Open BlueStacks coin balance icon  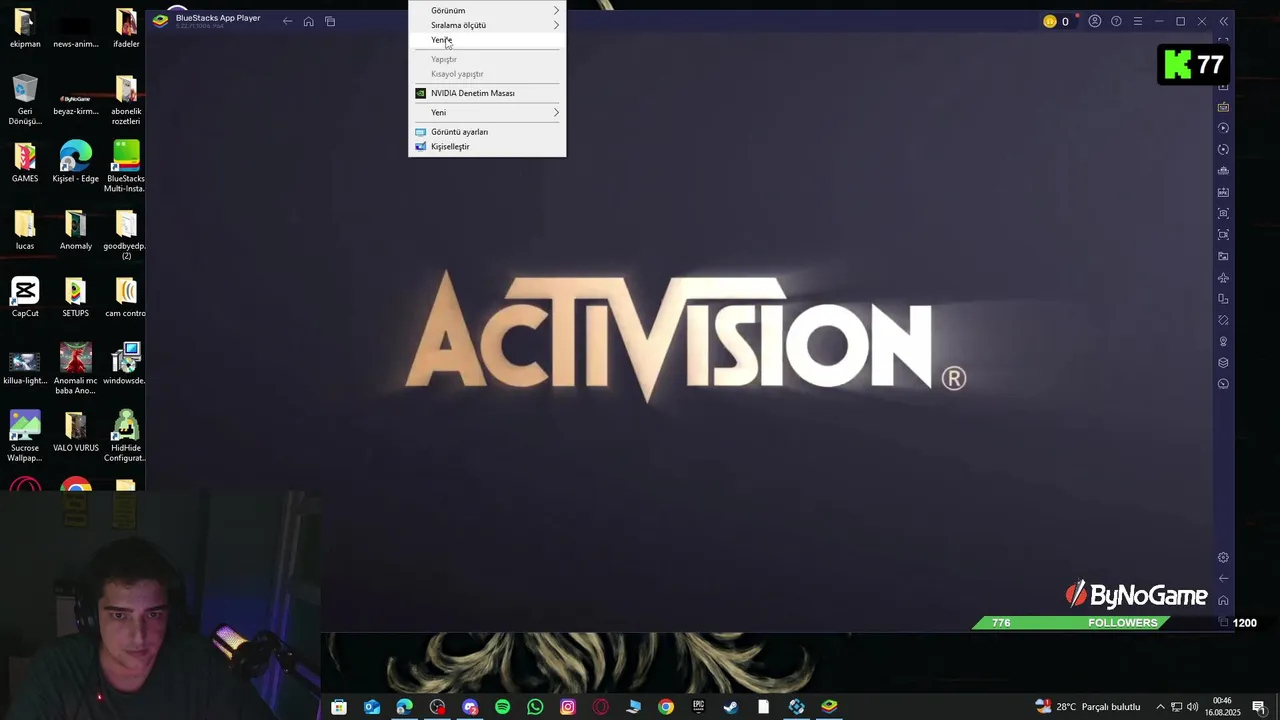(1050, 21)
